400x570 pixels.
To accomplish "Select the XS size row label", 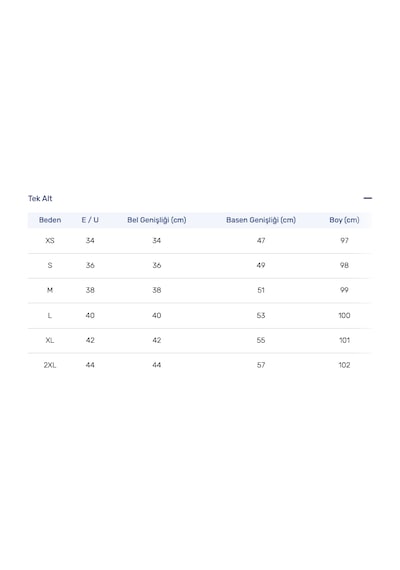I will pos(50,241).
